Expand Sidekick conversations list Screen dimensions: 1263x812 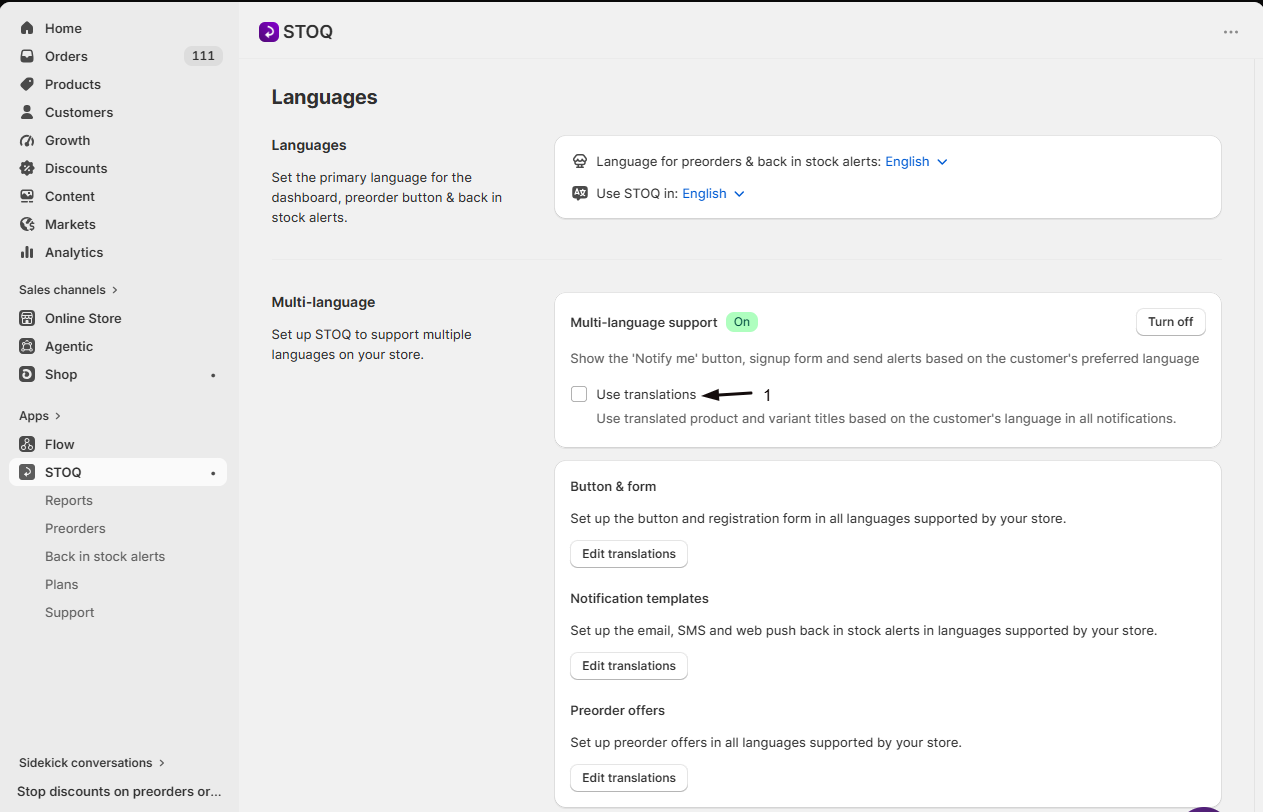pos(92,763)
